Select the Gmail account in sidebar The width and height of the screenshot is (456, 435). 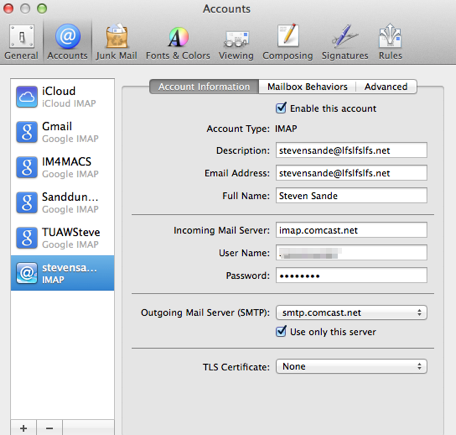tap(62, 132)
